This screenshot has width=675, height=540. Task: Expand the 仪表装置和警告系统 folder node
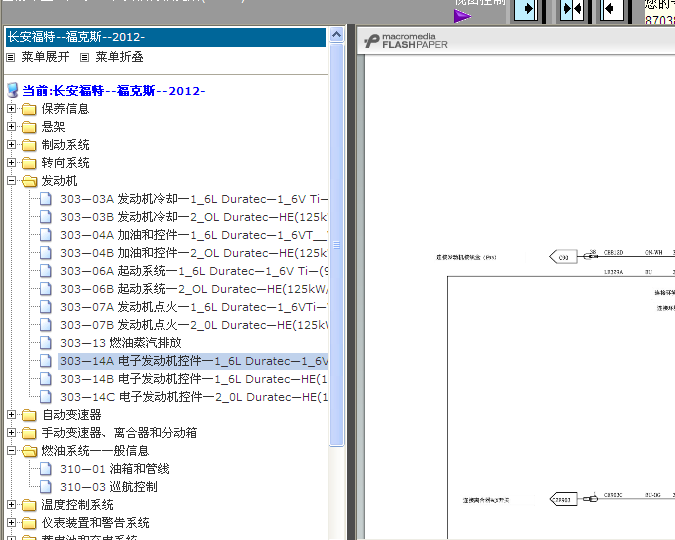click(12, 523)
